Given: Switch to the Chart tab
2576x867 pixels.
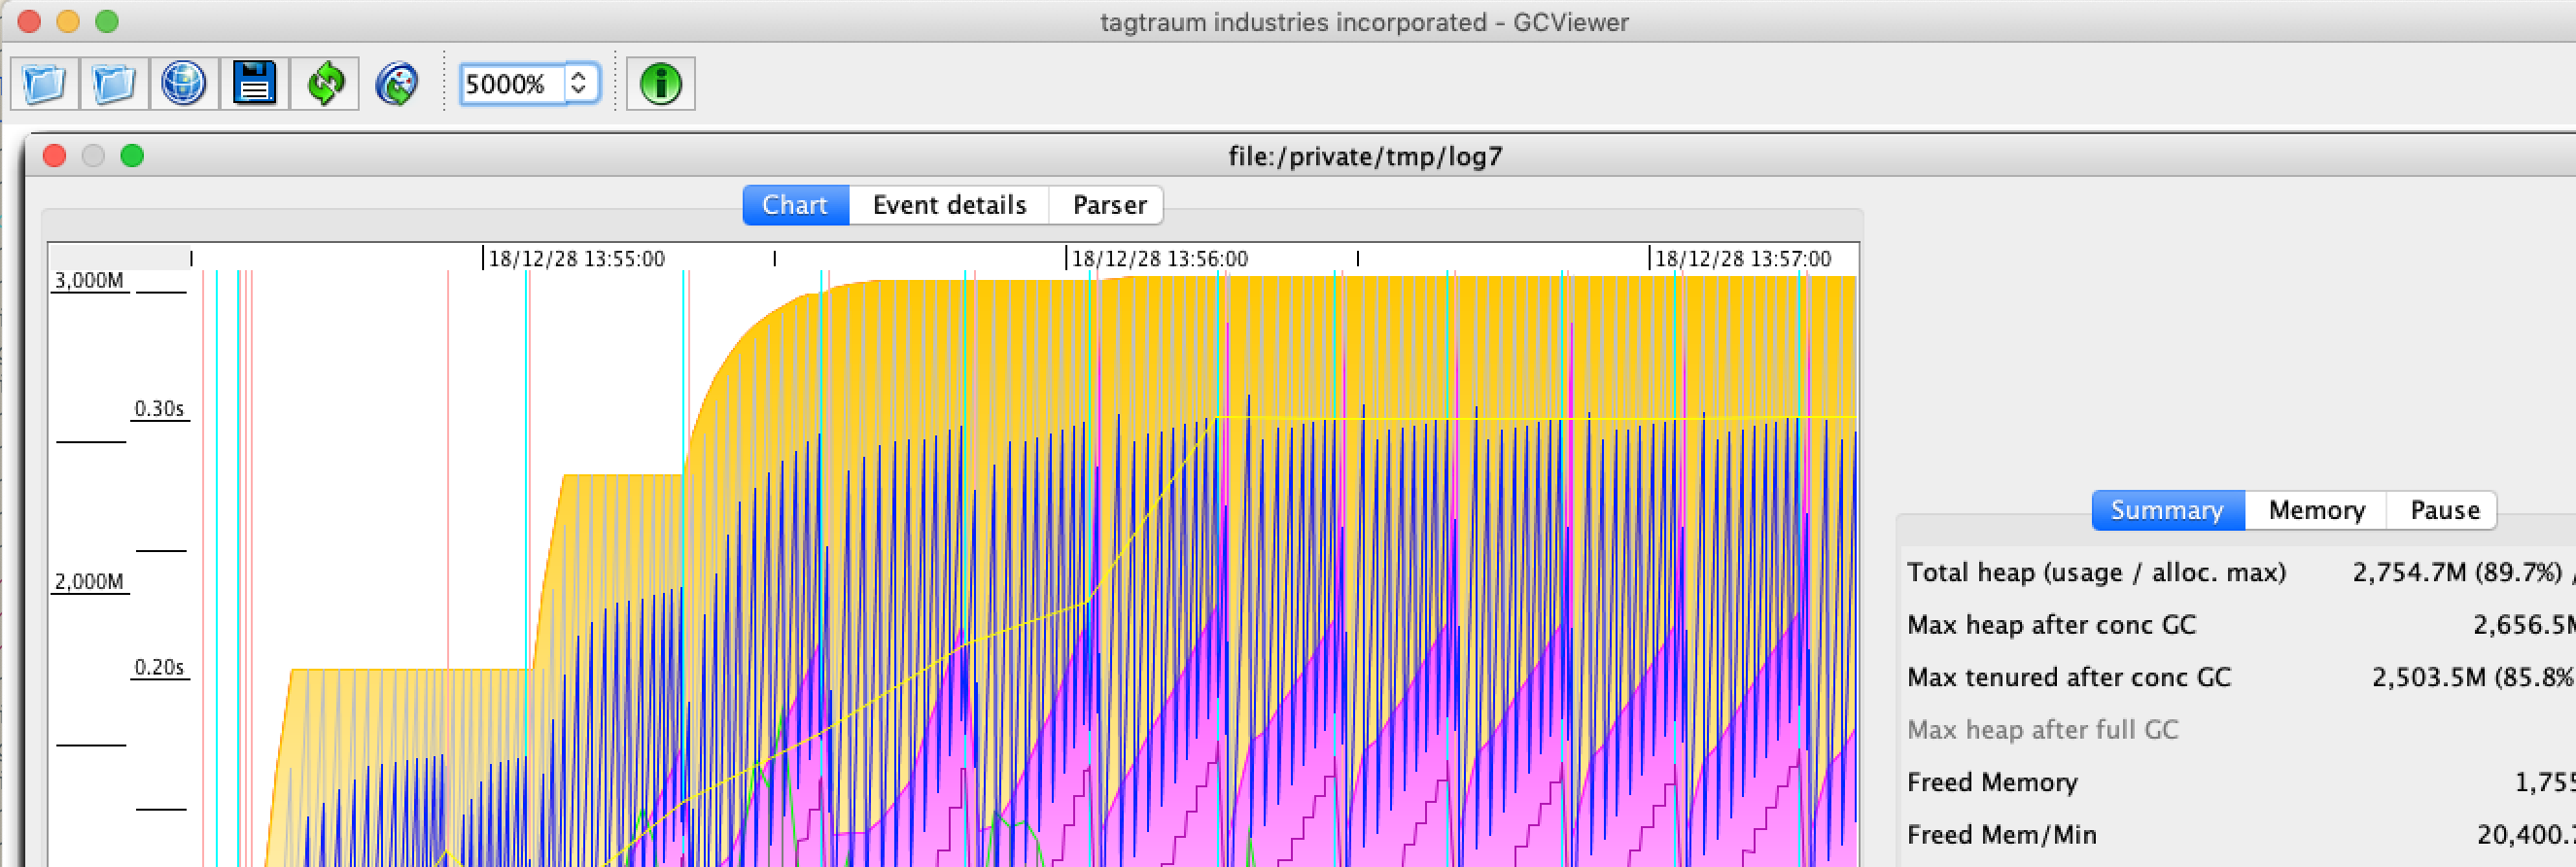Looking at the screenshot, I should pos(795,205).
